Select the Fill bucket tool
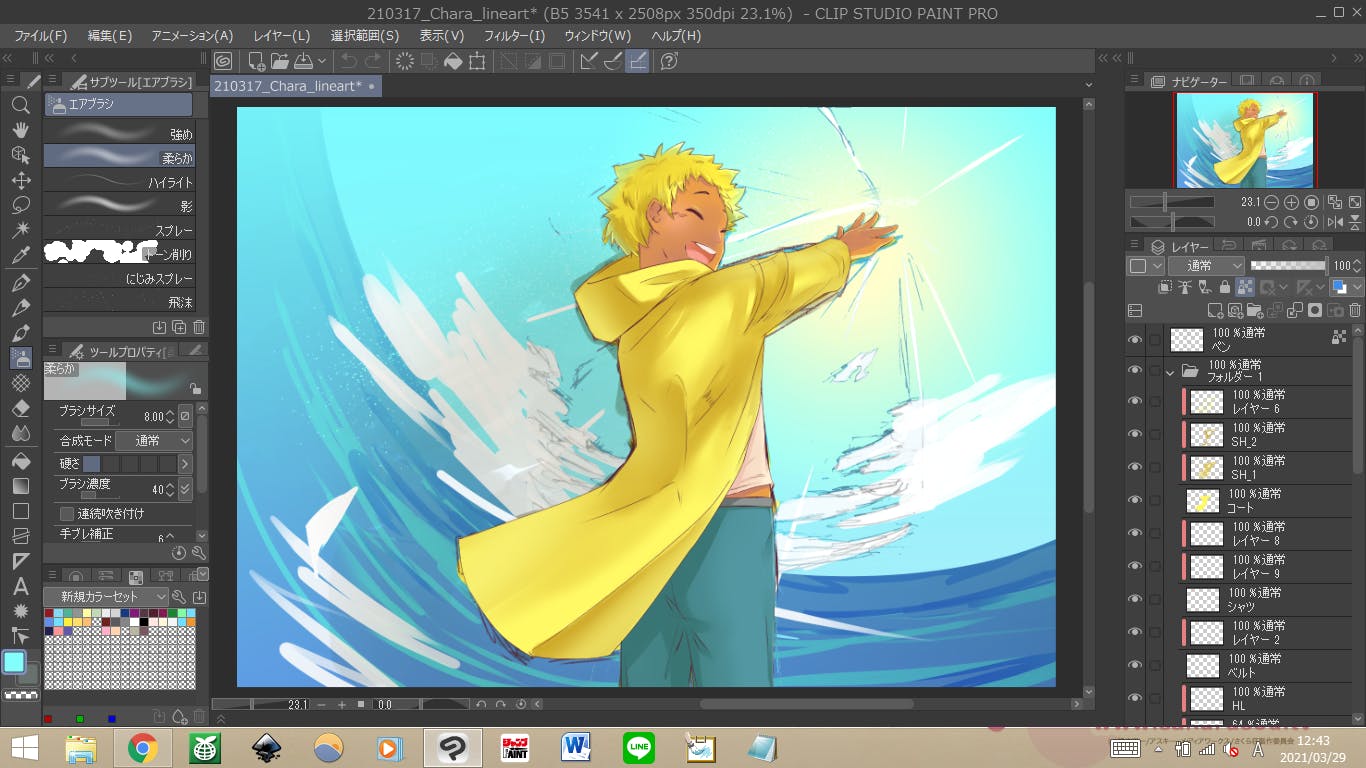The height and width of the screenshot is (768, 1366). click(x=20, y=461)
